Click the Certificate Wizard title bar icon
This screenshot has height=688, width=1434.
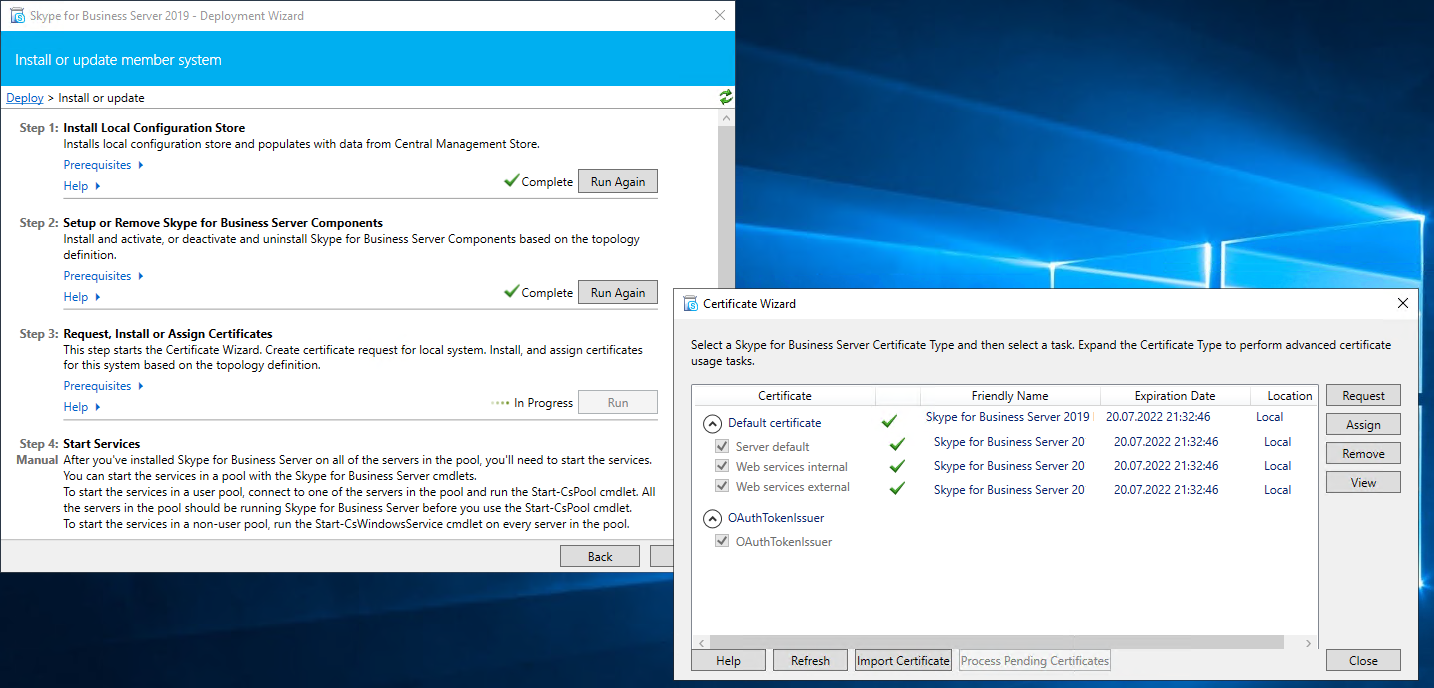pos(689,303)
